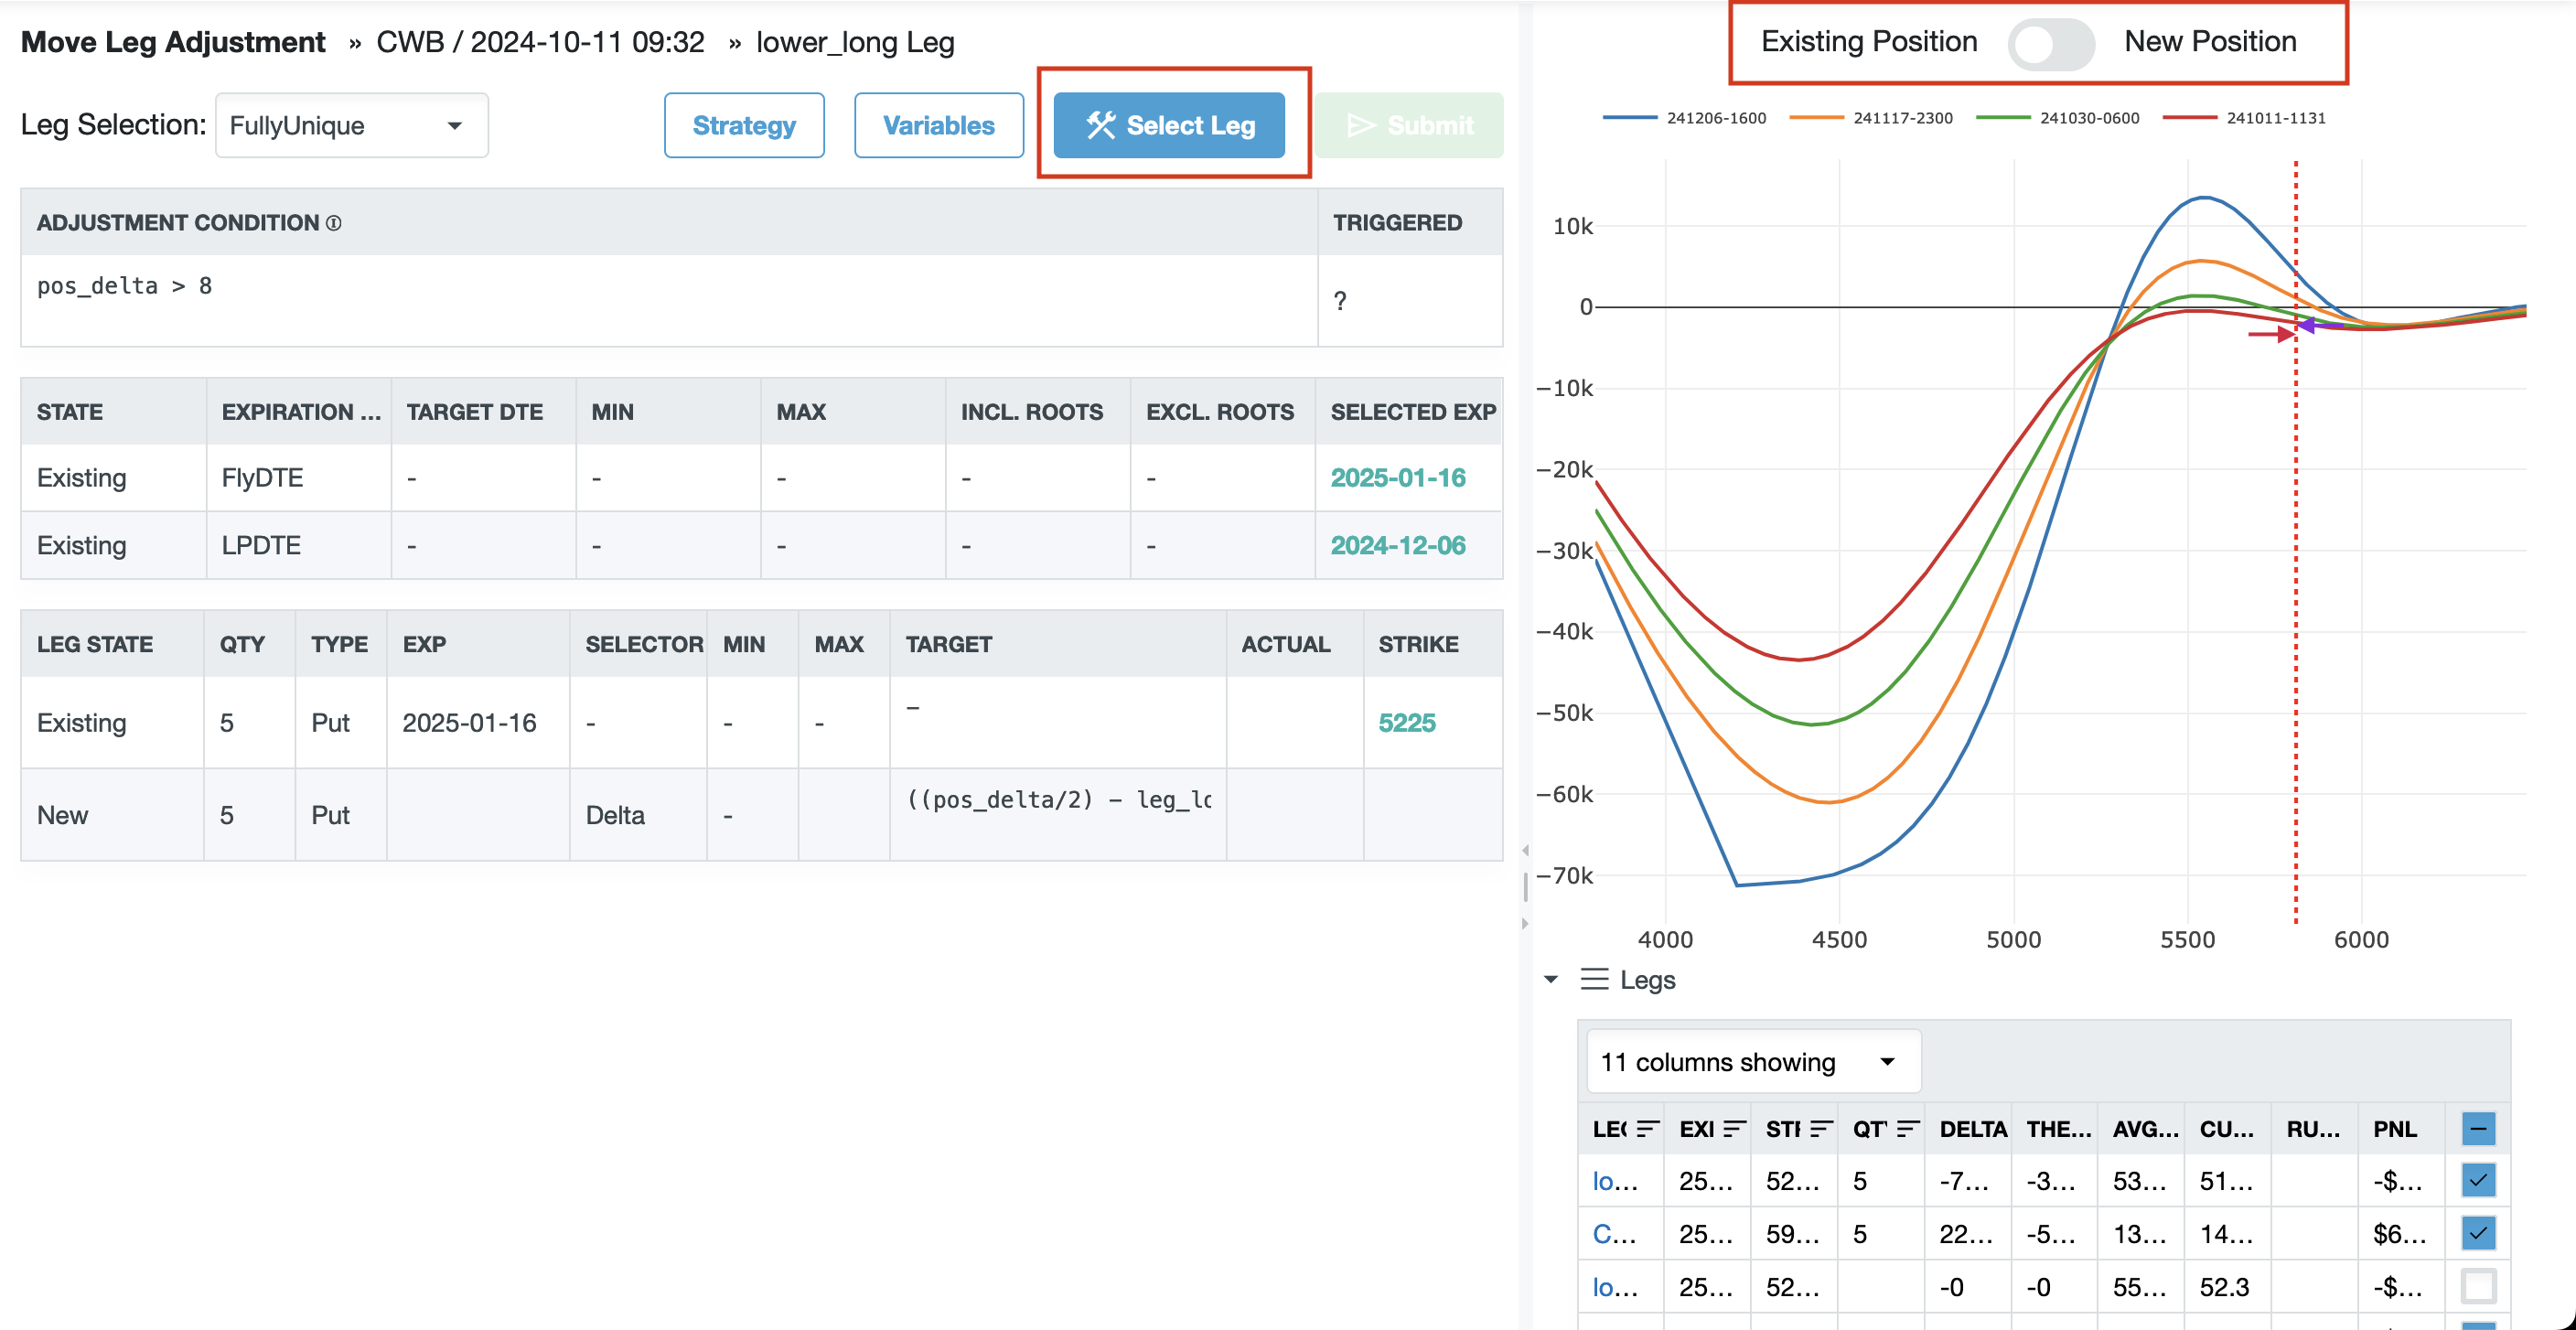Click the Select Leg tools button
This screenshot has width=2576, height=1330.
(x=1168, y=125)
